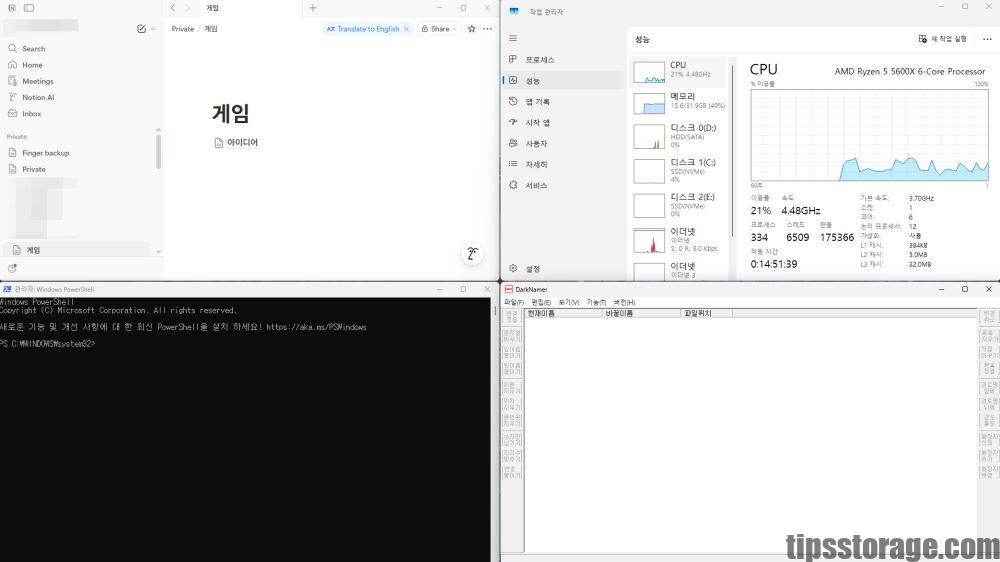Screen dimensions: 1000x562
Task: Open Task Manager settings (설정)
Action: (x=532, y=268)
